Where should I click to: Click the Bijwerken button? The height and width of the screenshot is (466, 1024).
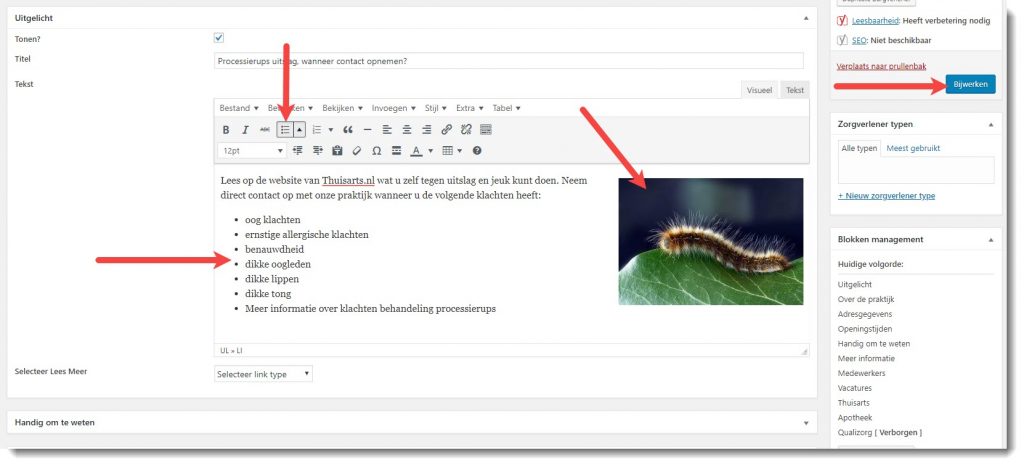coord(970,84)
